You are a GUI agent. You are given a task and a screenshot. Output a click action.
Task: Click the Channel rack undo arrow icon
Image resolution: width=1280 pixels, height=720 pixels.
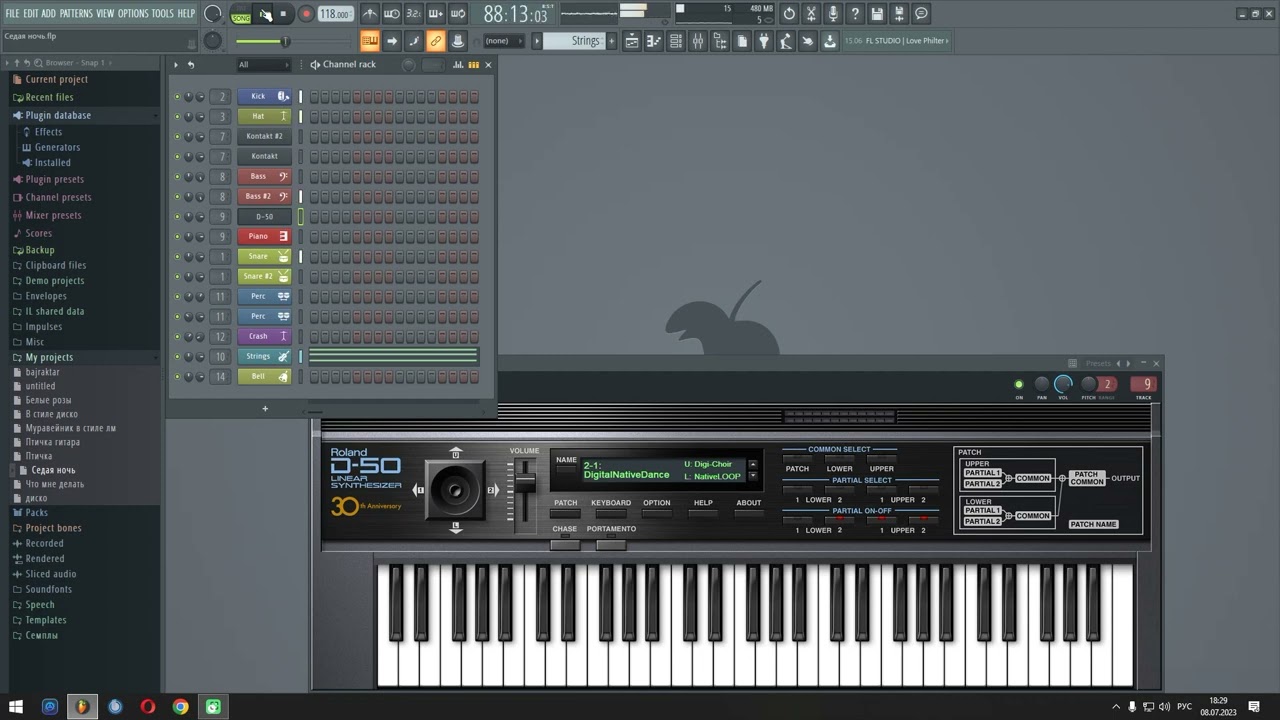click(191, 64)
